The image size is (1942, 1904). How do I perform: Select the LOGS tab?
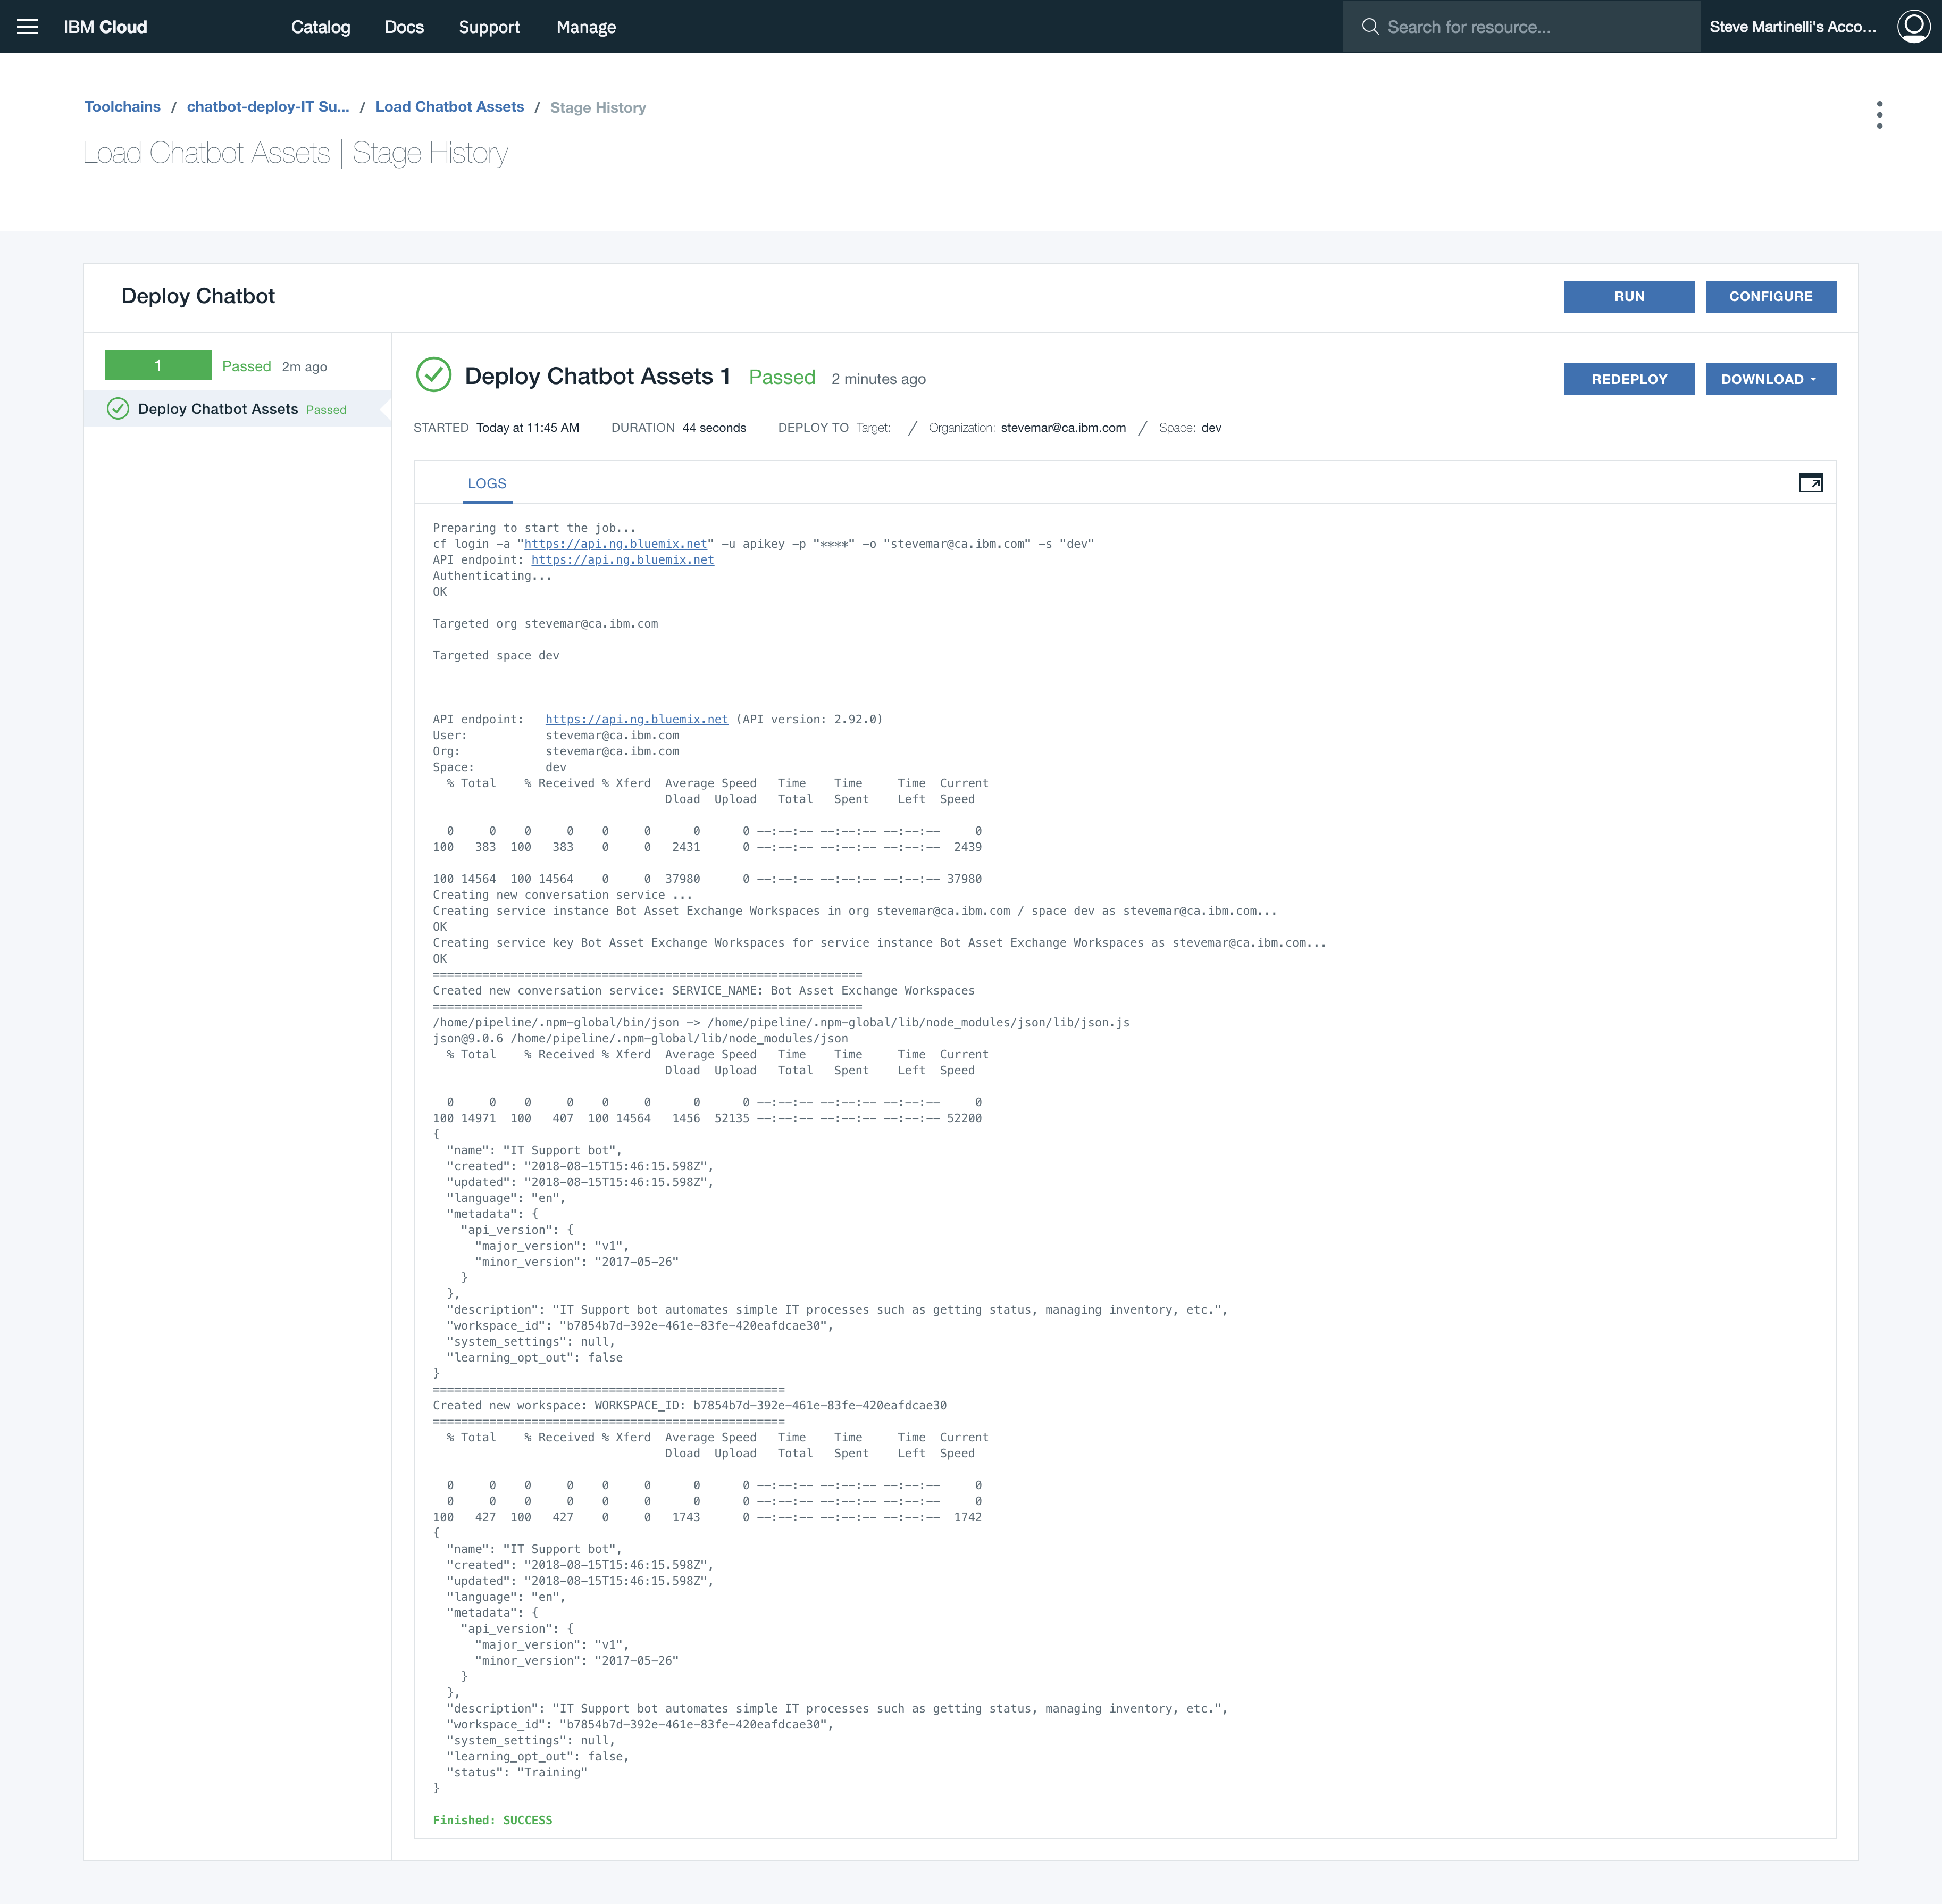click(x=487, y=483)
